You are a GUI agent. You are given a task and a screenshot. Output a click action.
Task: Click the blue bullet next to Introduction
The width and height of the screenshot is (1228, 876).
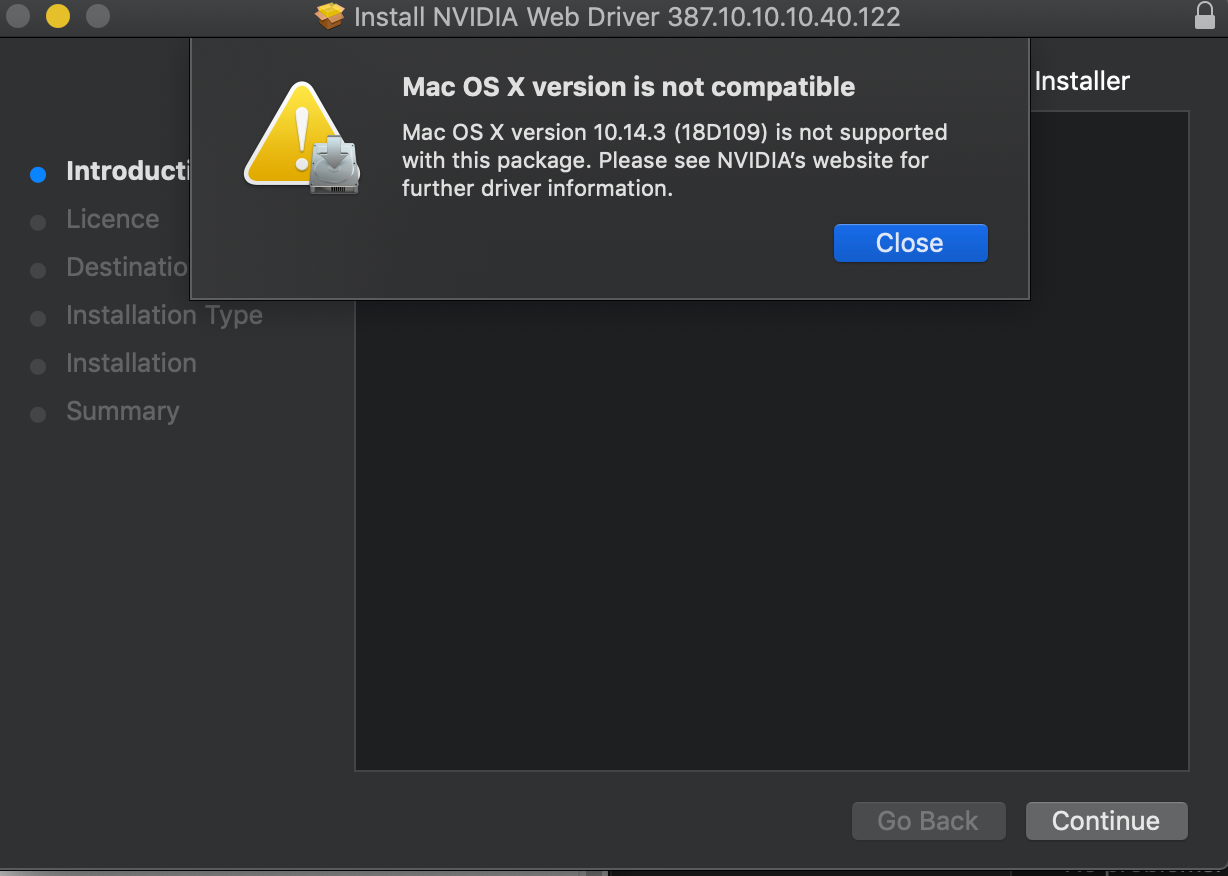[38, 174]
